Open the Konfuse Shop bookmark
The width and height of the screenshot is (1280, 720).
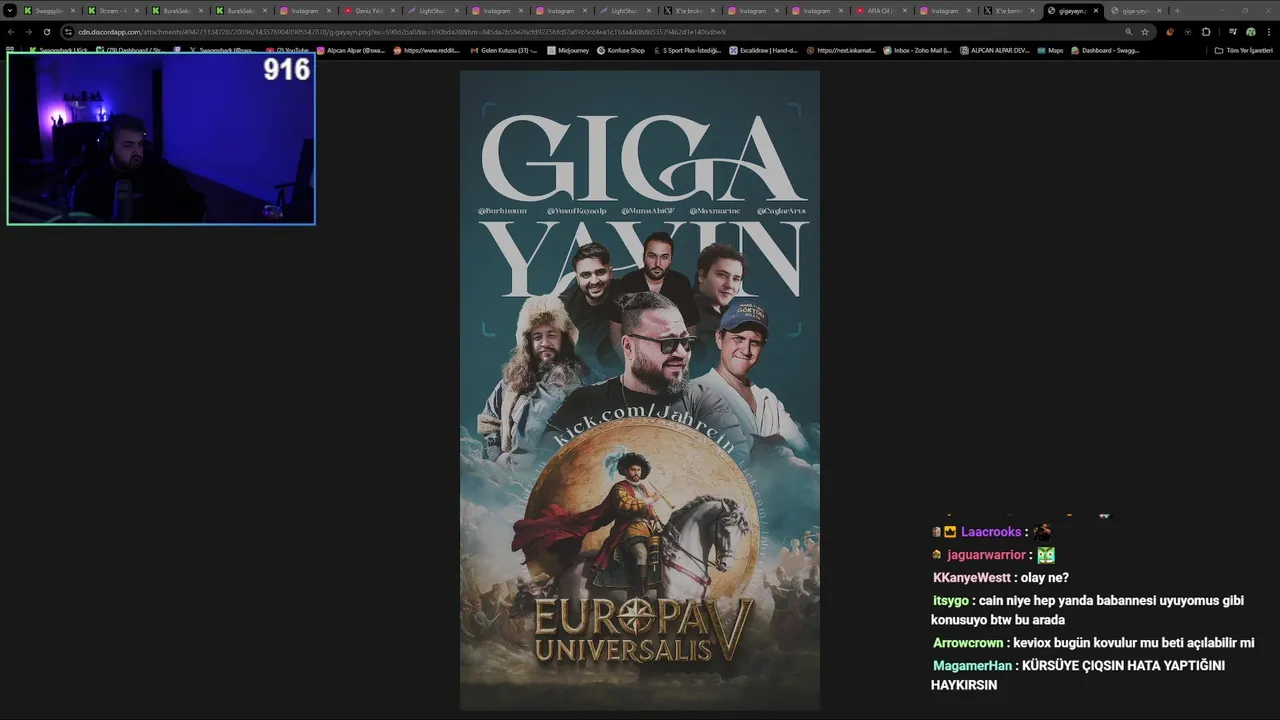[620, 50]
